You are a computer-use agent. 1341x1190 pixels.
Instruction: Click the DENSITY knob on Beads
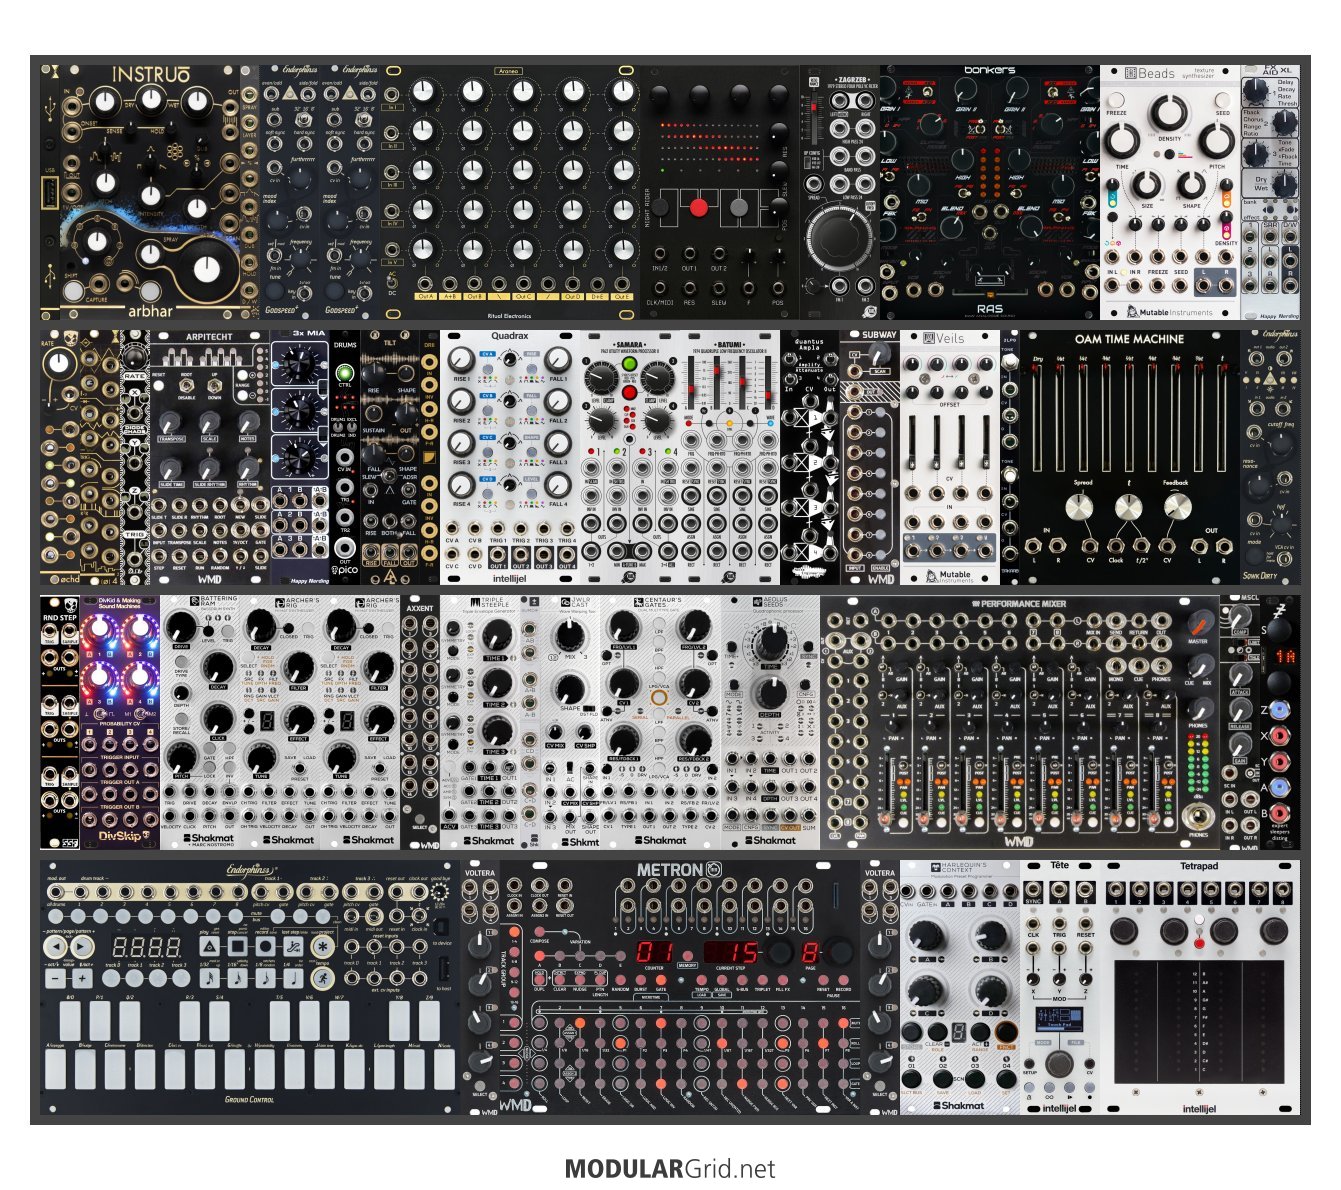tap(1169, 112)
